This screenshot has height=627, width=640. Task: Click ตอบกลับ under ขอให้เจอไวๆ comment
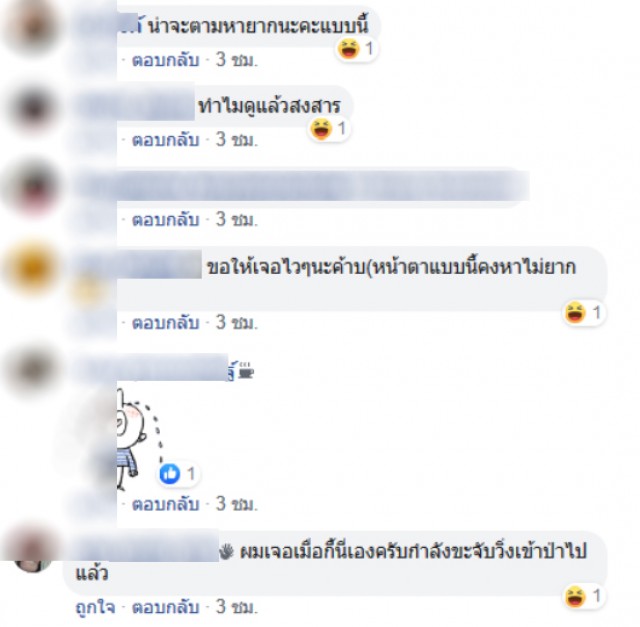click(165, 323)
